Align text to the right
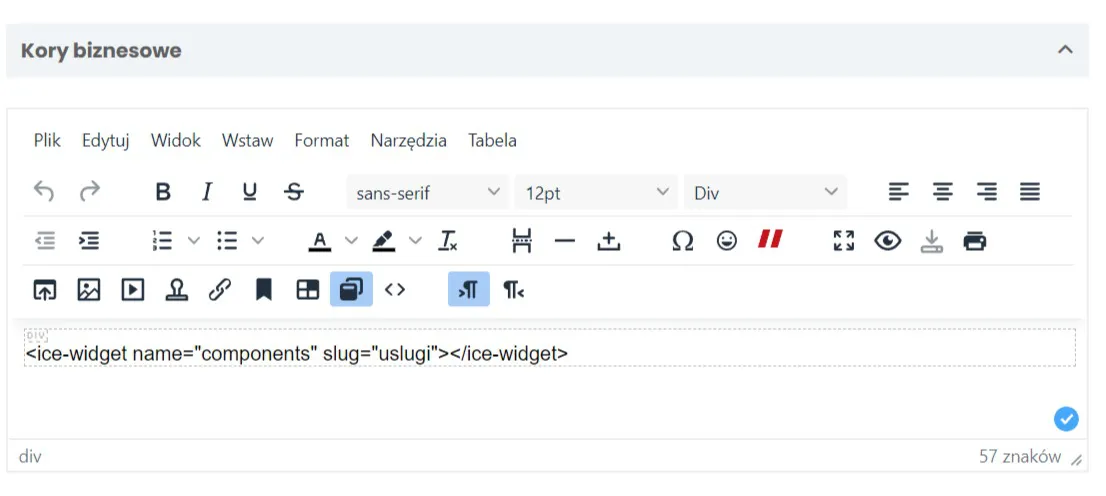The height and width of the screenshot is (496, 1106). click(986, 191)
